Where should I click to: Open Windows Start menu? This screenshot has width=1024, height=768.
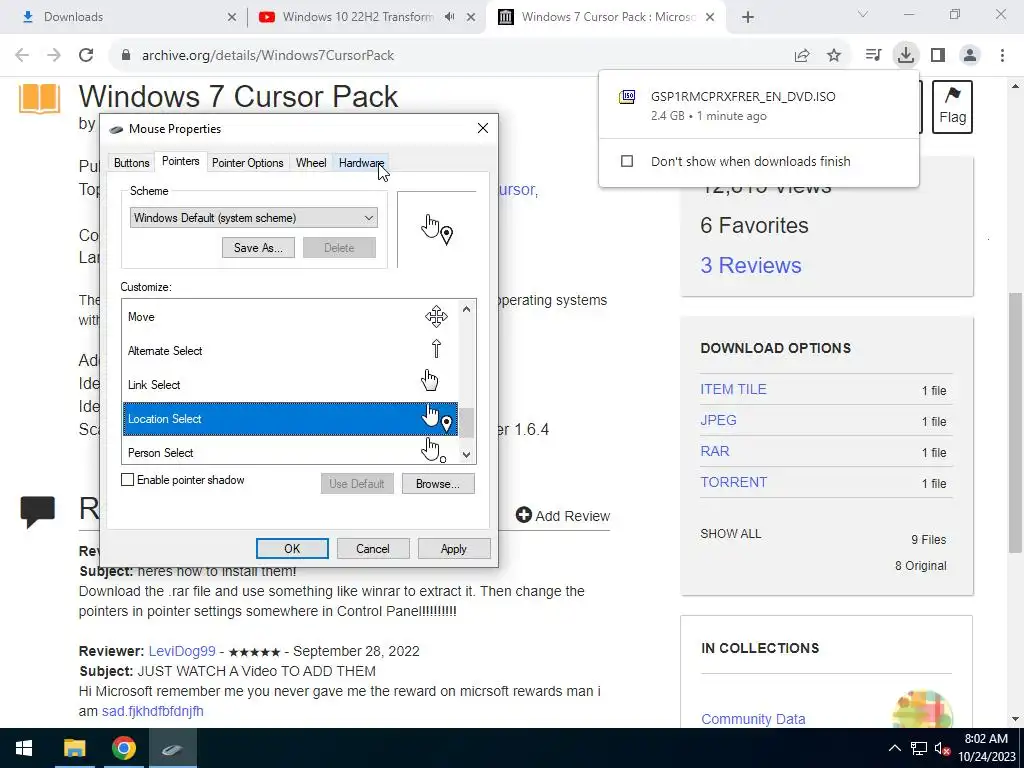point(24,748)
